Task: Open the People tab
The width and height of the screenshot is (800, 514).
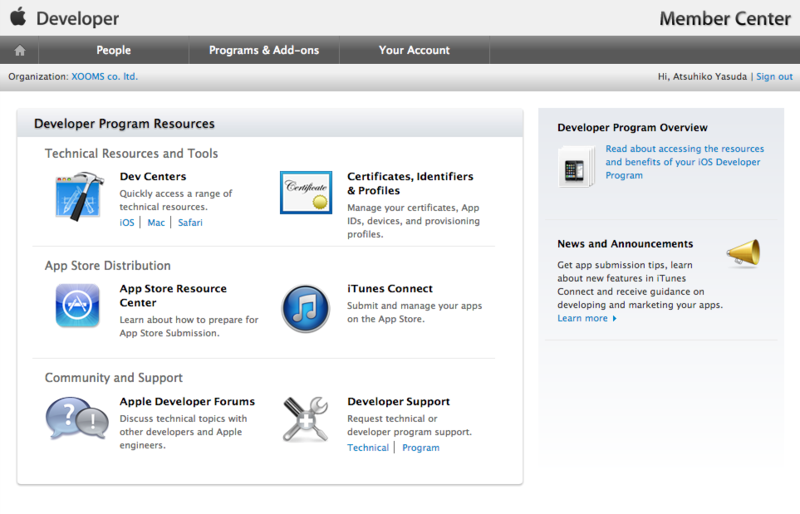Action: point(114,50)
